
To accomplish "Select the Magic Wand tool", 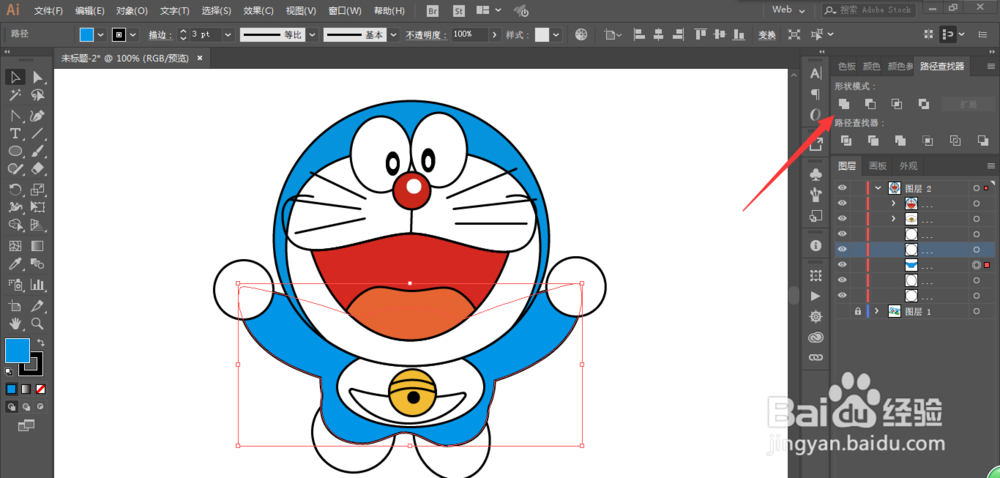I will click(15, 96).
